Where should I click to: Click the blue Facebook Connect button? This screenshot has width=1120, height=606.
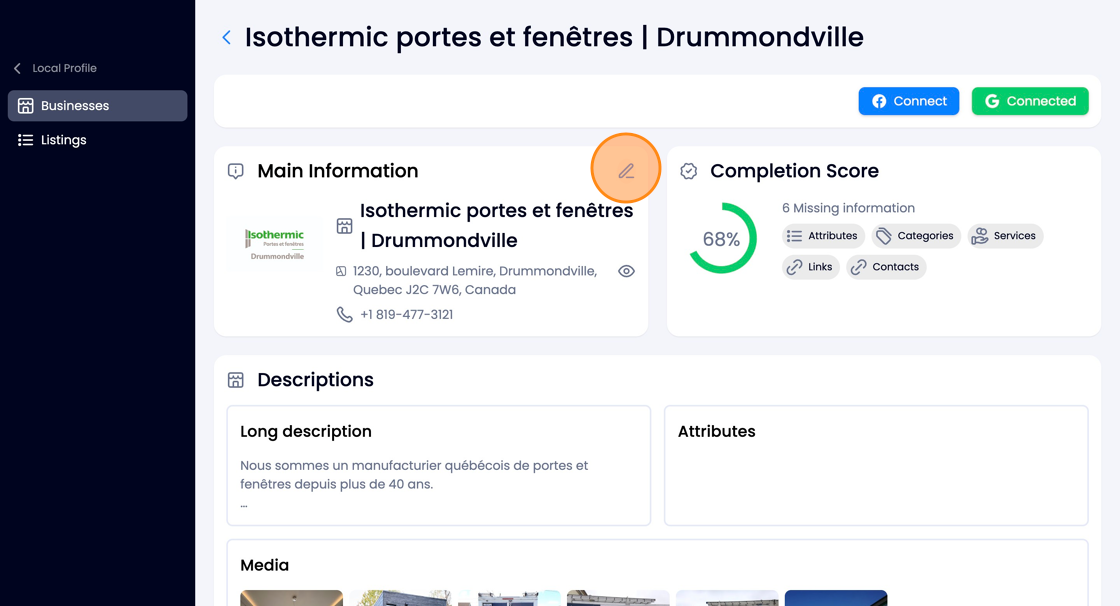[x=909, y=101]
